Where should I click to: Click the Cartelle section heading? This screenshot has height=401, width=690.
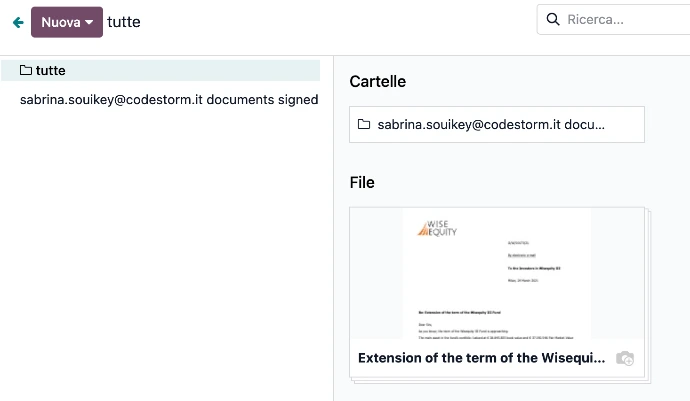tap(377, 82)
